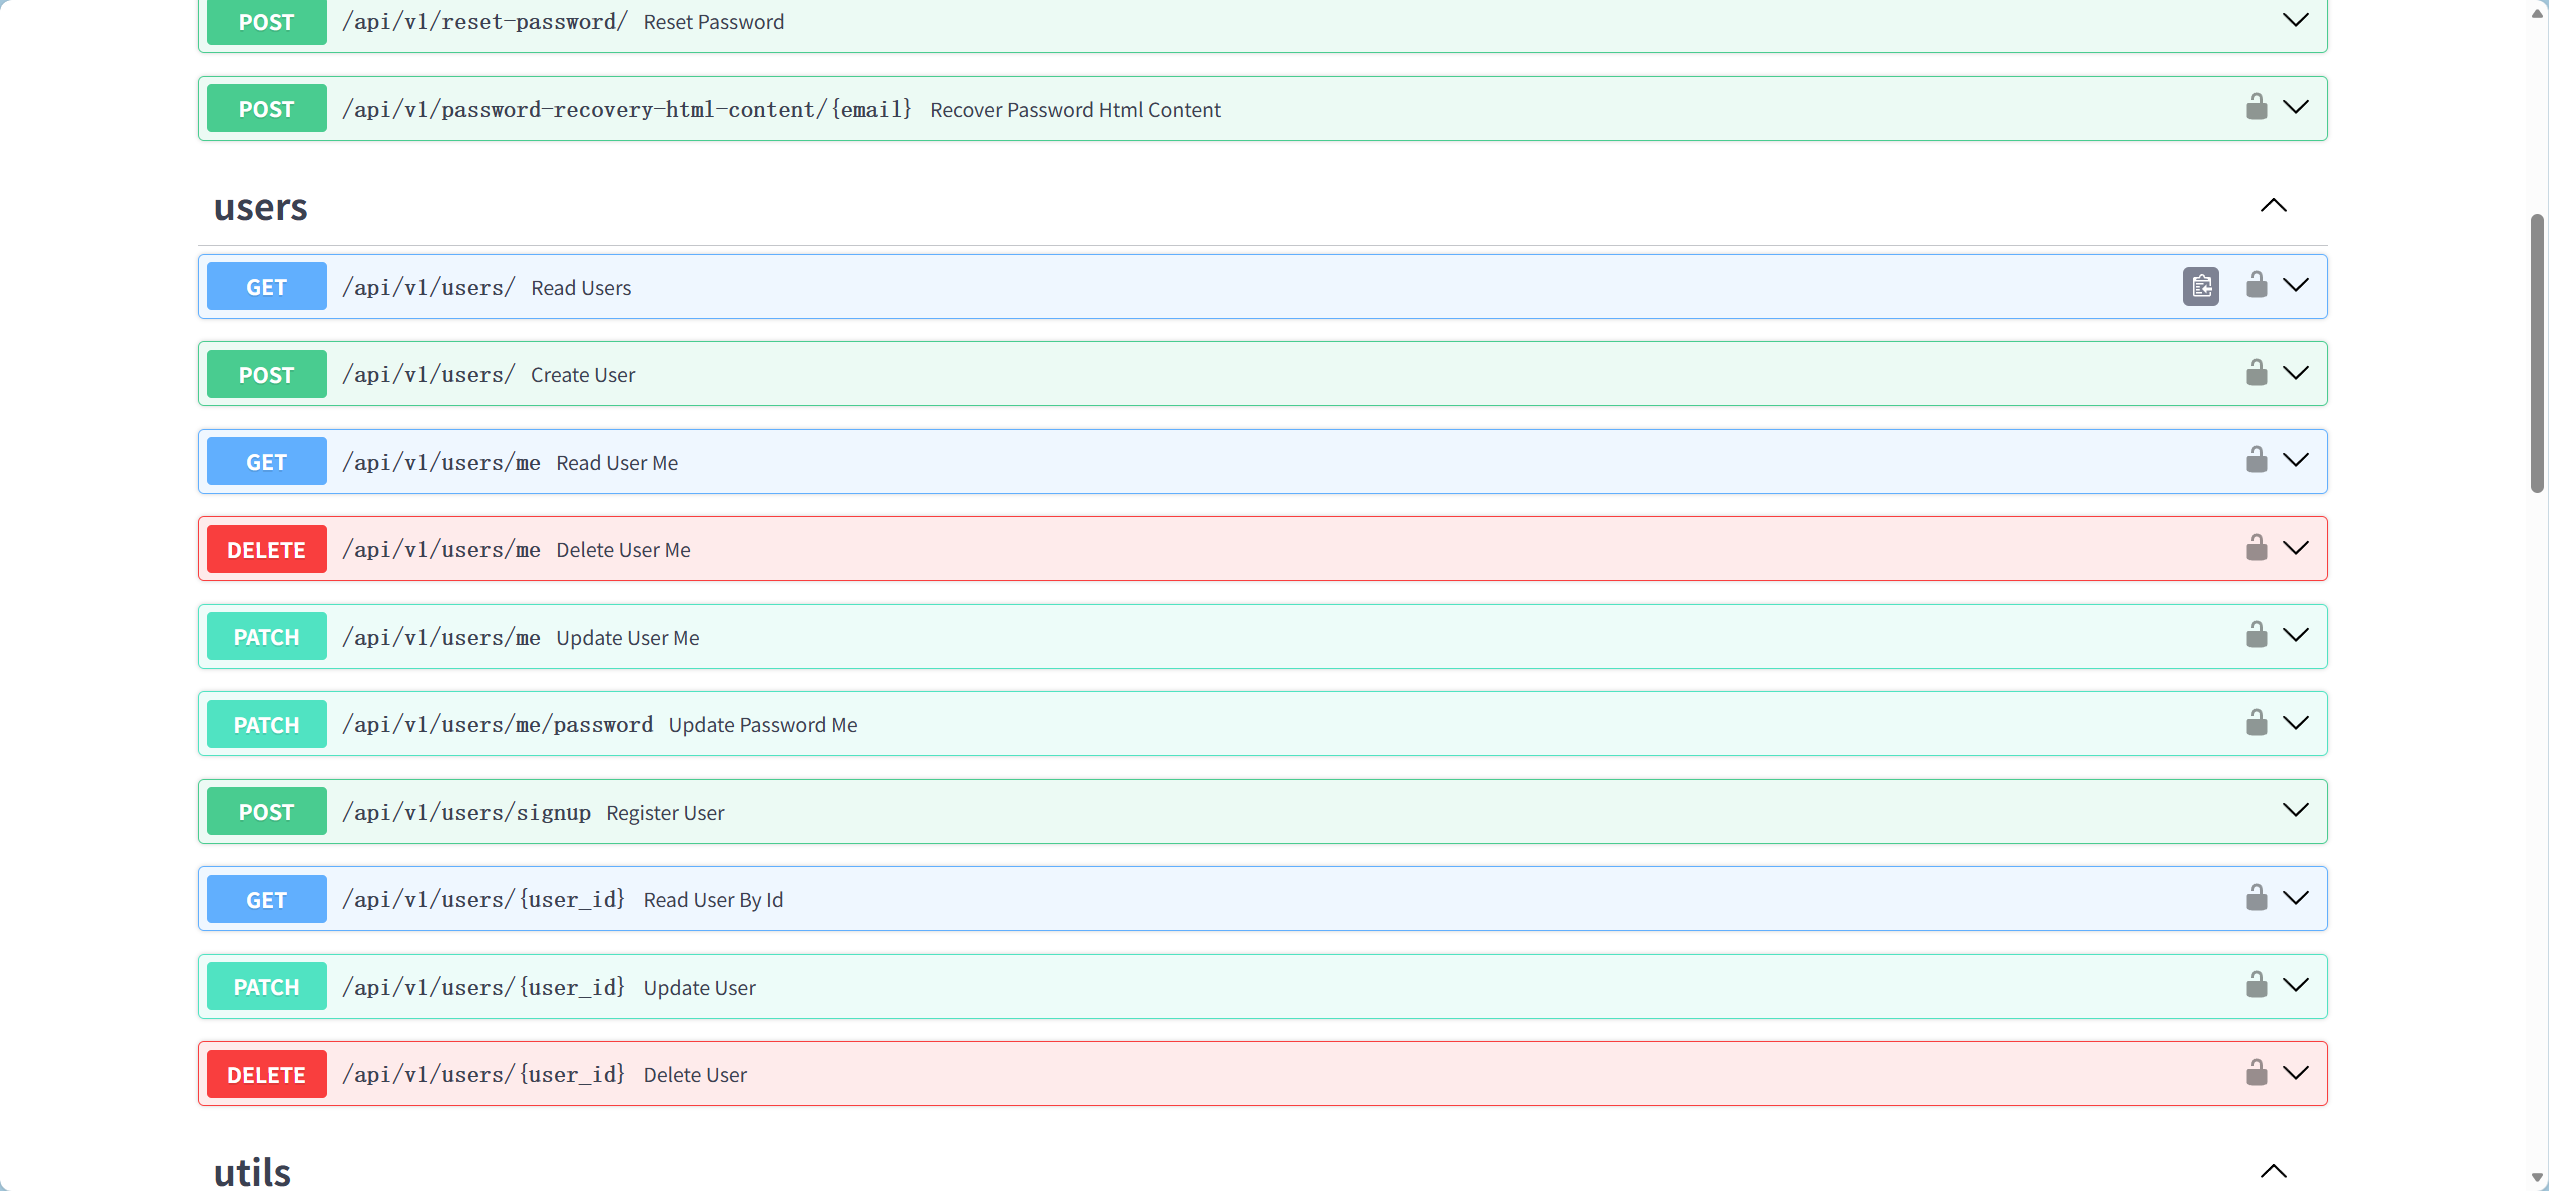The height and width of the screenshot is (1191, 2549).
Task: Click lock icon on Delete User row
Action: pyautogui.click(x=2256, y=1073)
